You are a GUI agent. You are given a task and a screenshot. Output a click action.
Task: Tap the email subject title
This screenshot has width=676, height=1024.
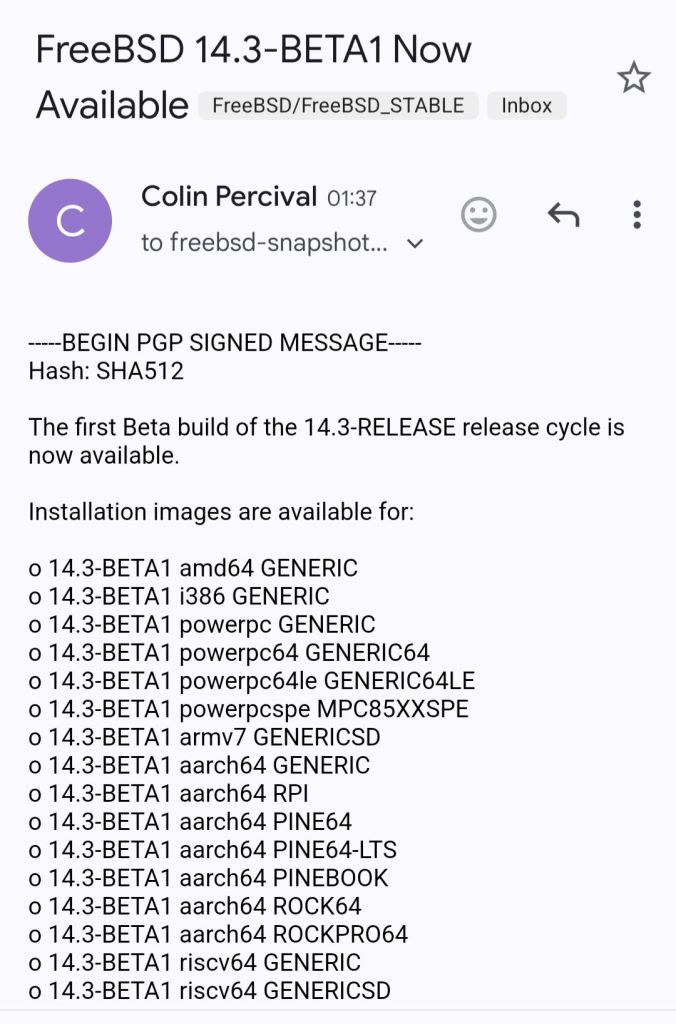click(253, 50)
